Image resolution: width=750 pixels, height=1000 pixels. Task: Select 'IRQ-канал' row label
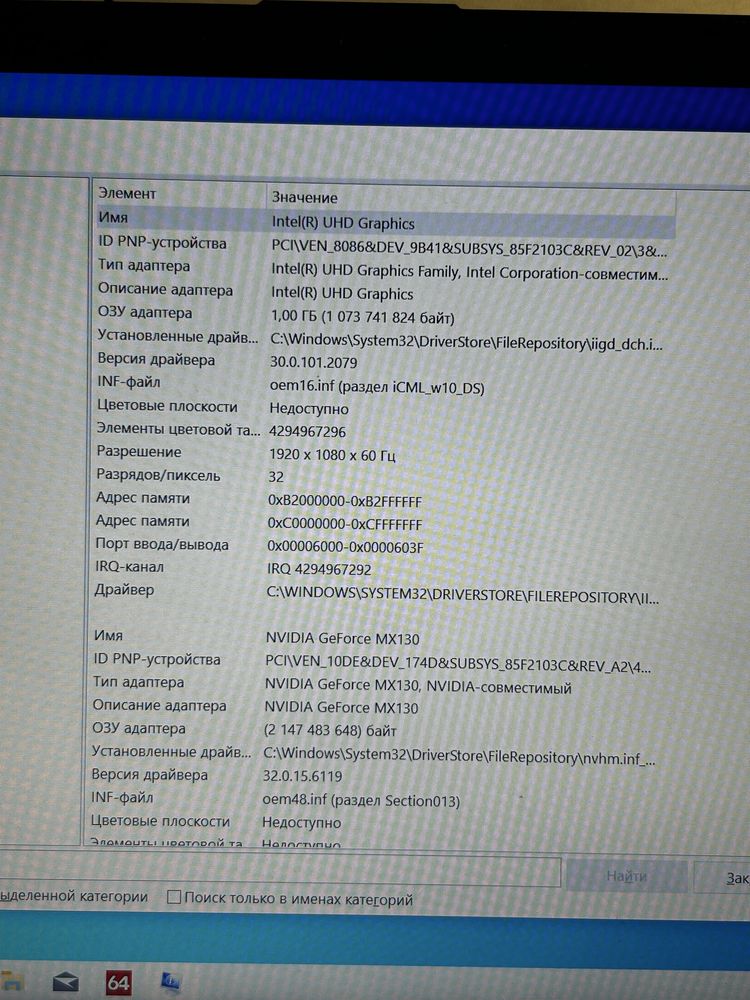[x=129, y=567]
